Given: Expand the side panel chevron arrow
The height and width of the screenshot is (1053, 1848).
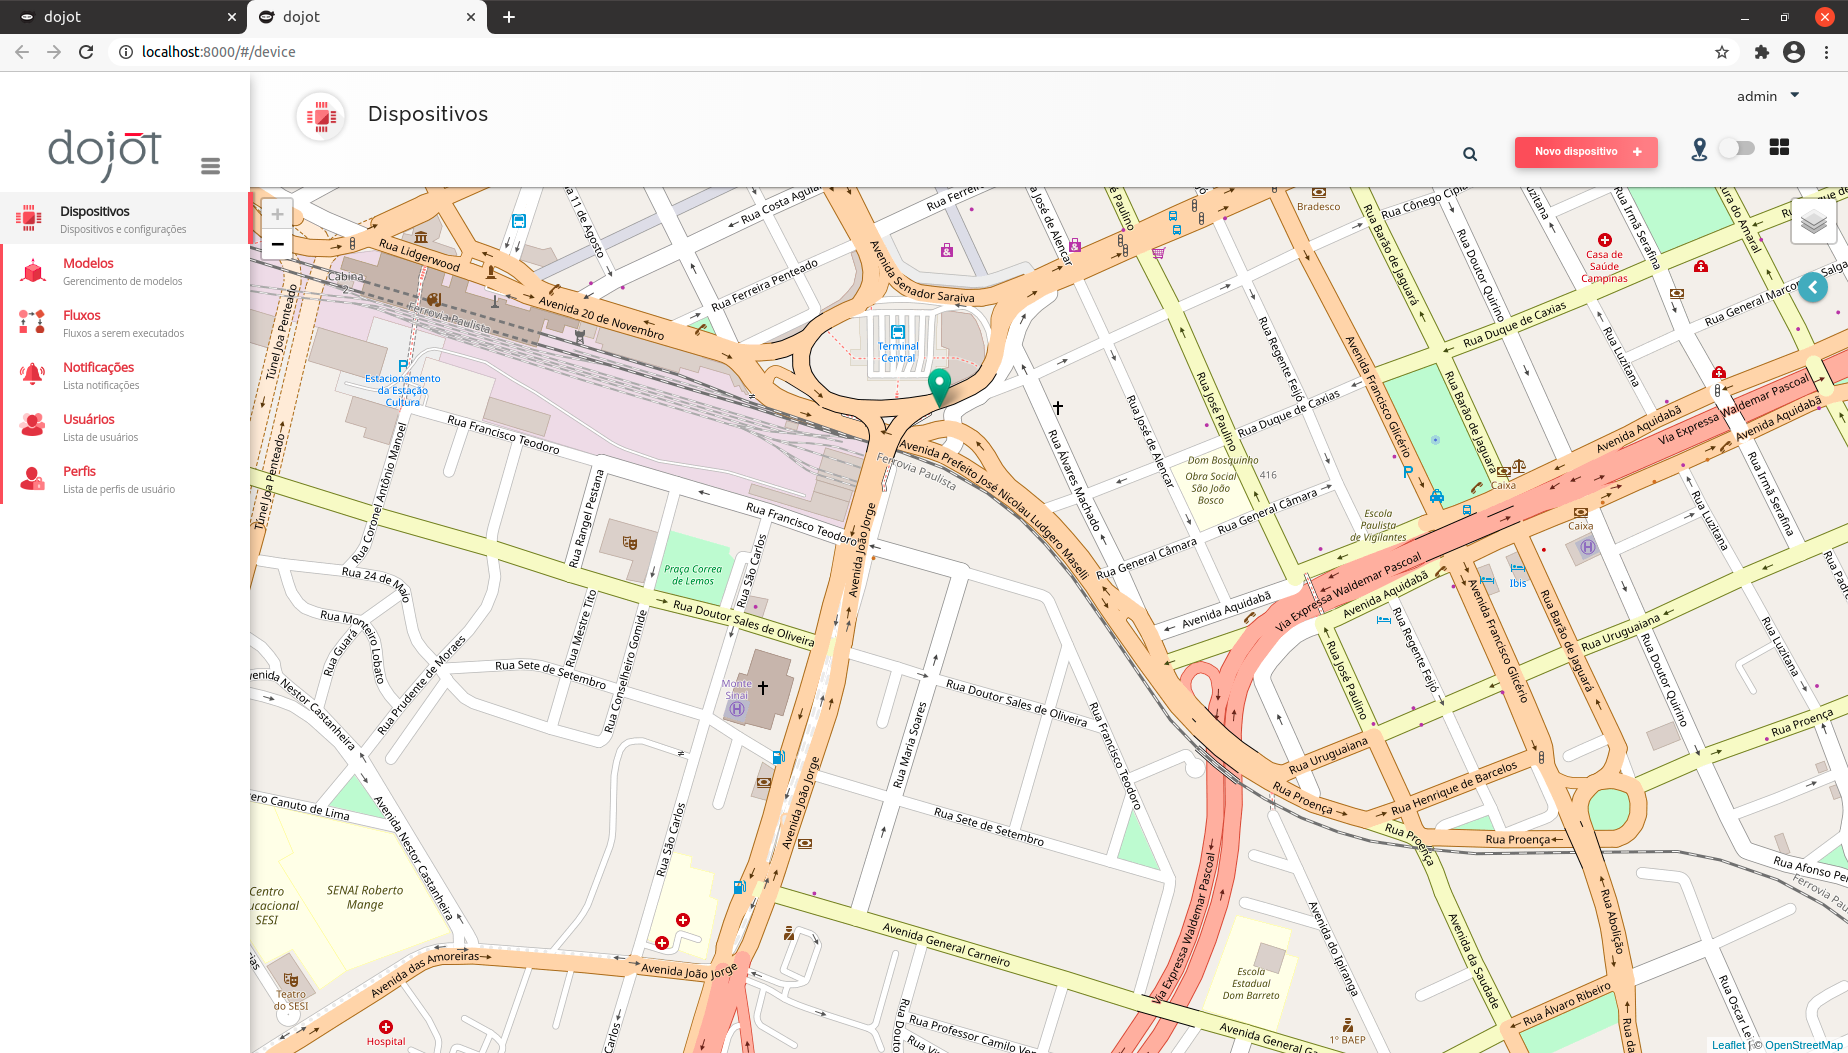Looking at the screenshot, I should 1813,287.
